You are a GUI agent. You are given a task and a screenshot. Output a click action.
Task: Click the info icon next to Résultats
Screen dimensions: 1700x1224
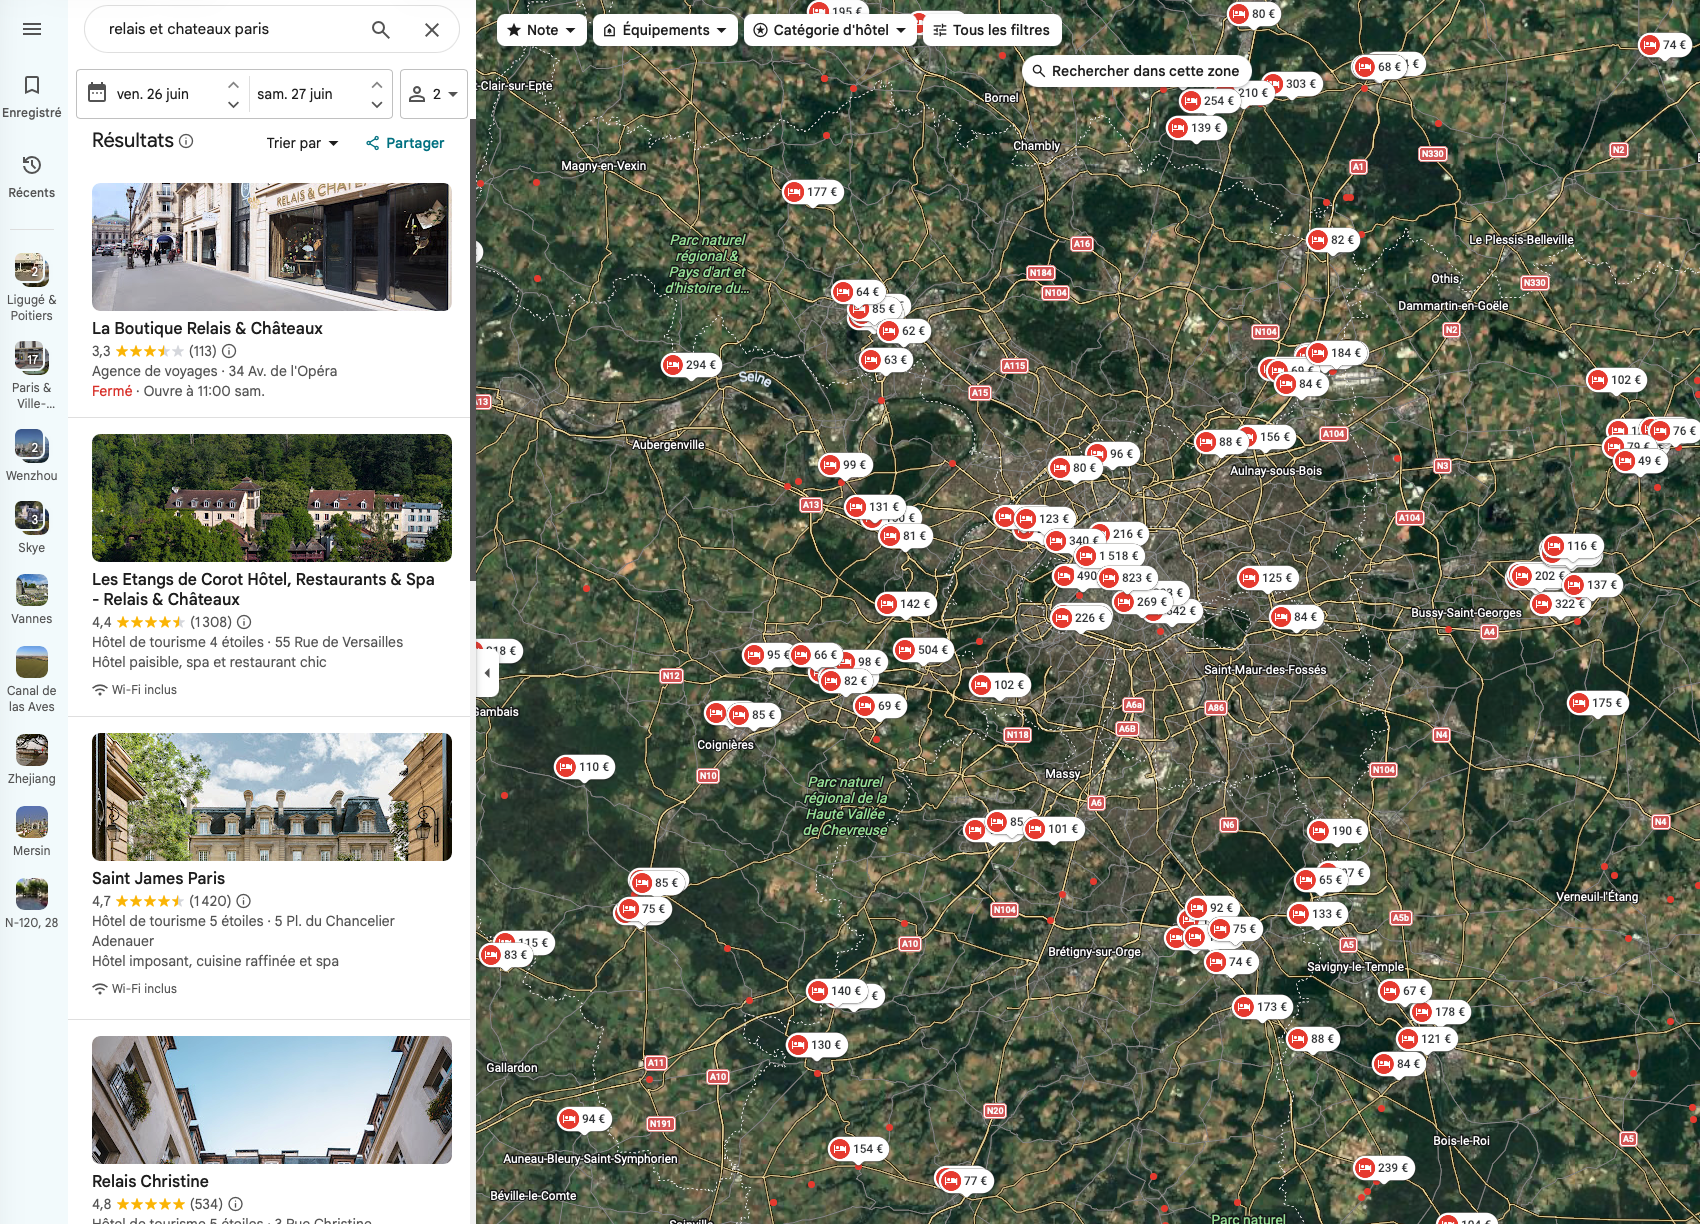(x=186, y=141)
